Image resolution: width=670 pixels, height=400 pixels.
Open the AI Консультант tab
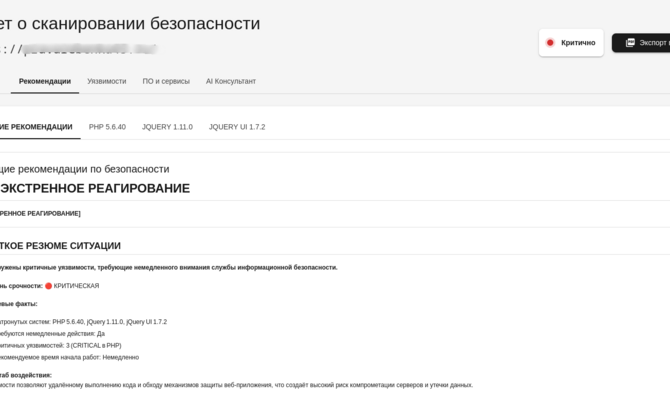[x=231, y=81]
